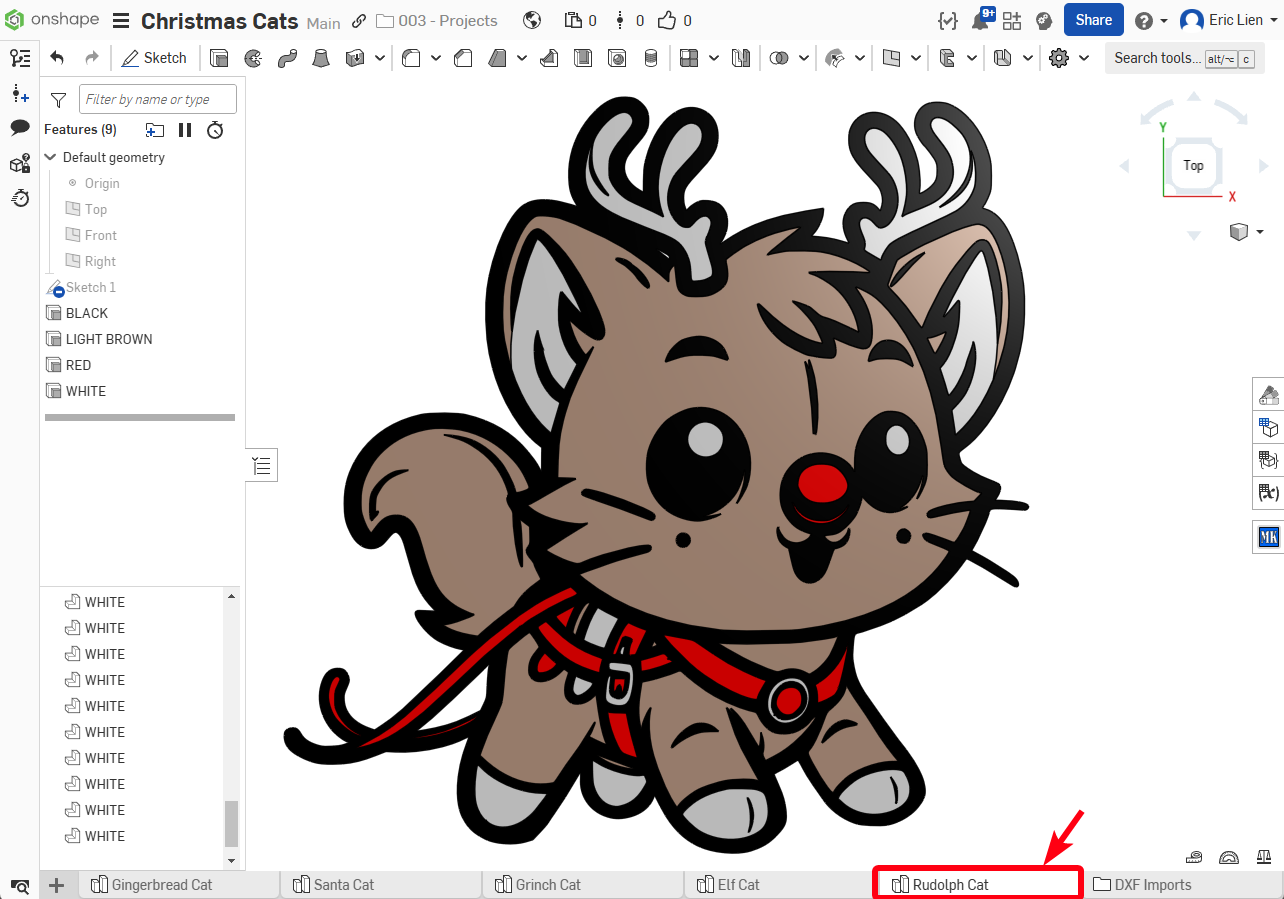This screenshot has height=899, width=1284.
Task: Select the Hole tool
Action: pyautogui.click(x=617, y=58)
